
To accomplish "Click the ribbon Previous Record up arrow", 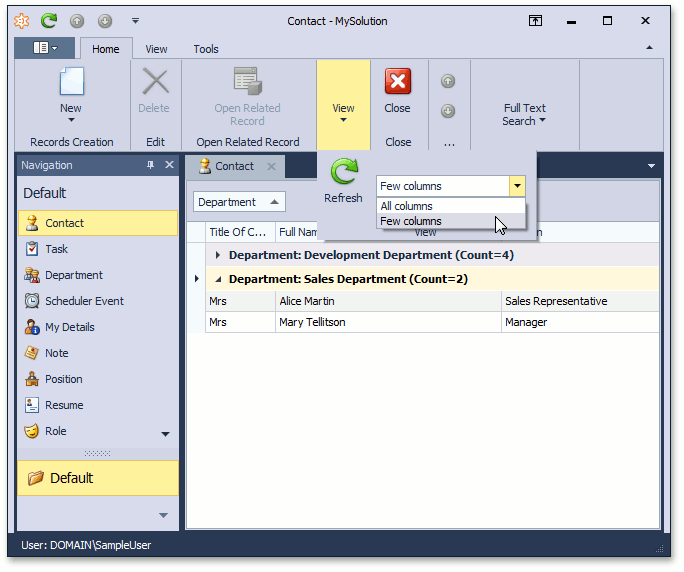I will pyautogui.click(x=448, y=81).
